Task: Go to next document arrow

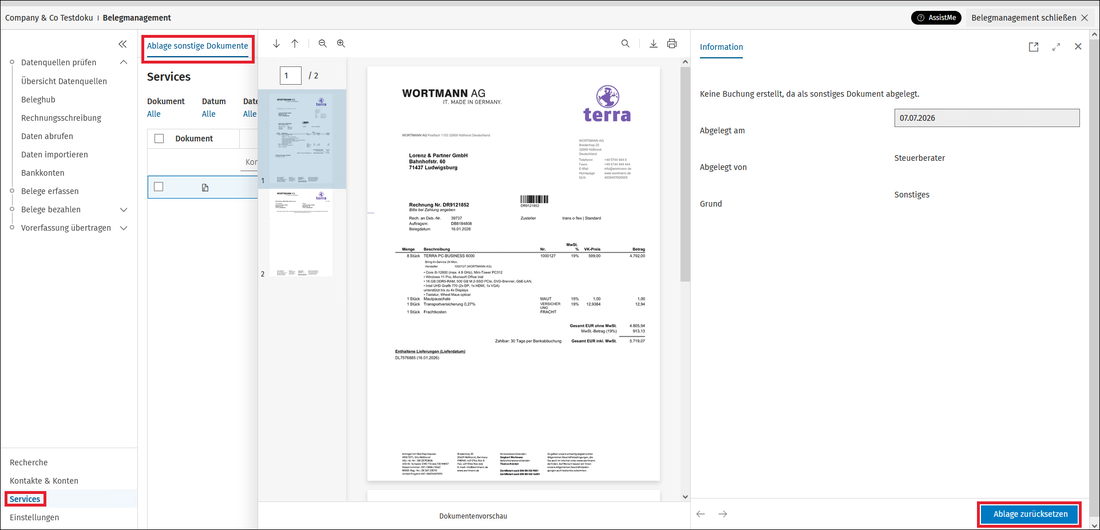Action: (723, 514)
